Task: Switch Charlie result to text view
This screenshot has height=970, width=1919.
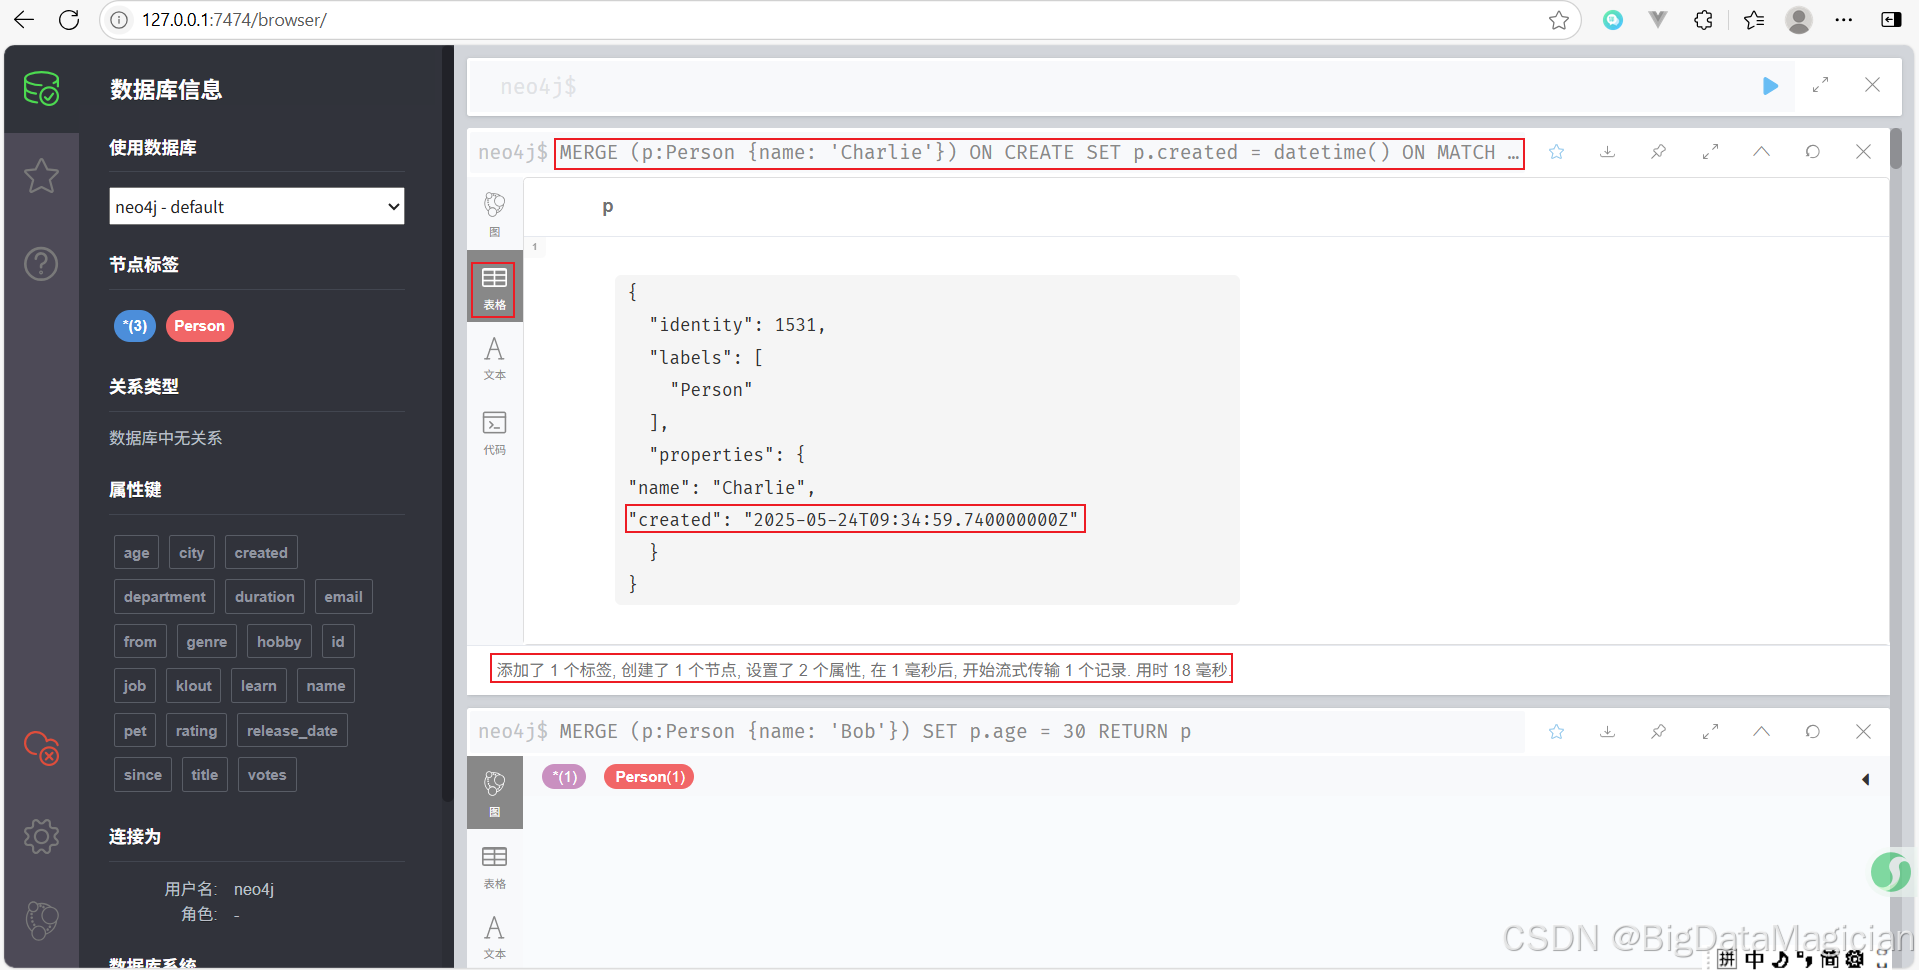Action: [495, 359]
